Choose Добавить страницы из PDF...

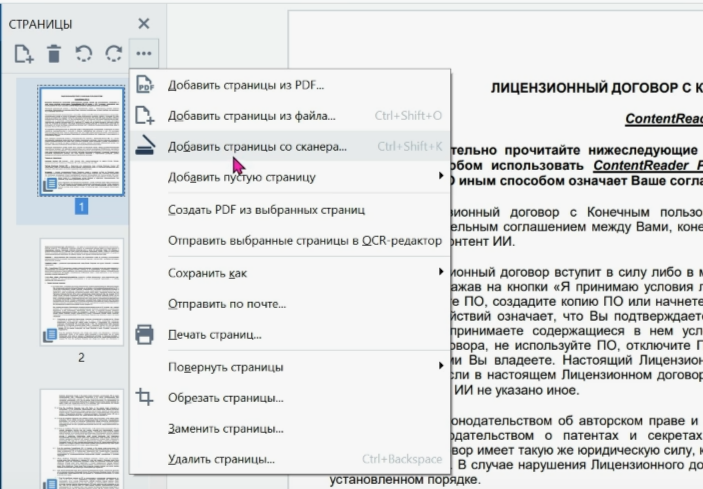[290, 85]
